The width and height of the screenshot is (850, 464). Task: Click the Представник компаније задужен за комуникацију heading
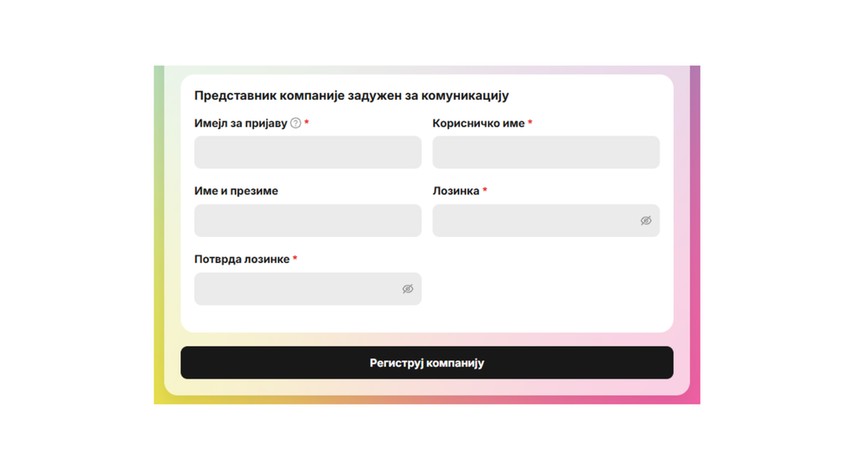pyautogui.click(x=351, y=95)
